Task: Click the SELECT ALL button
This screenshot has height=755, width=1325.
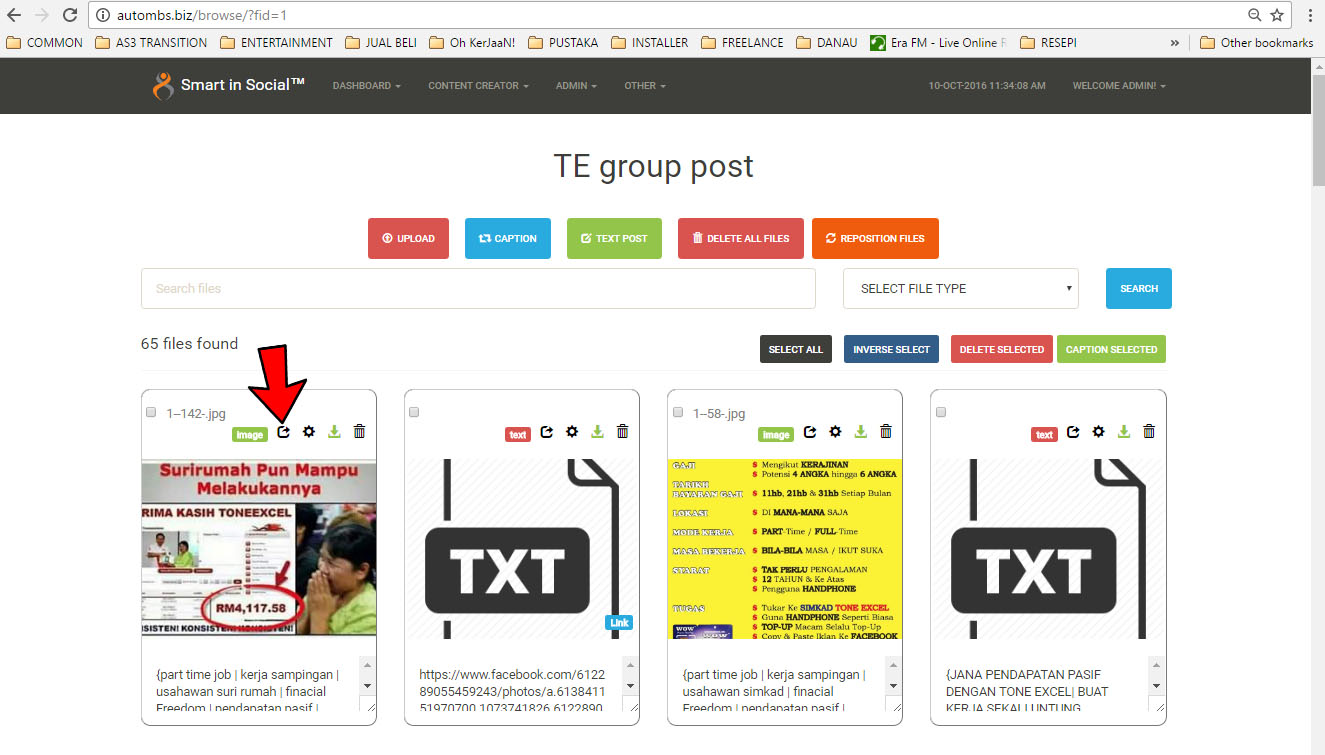Action: pos(796,349)
